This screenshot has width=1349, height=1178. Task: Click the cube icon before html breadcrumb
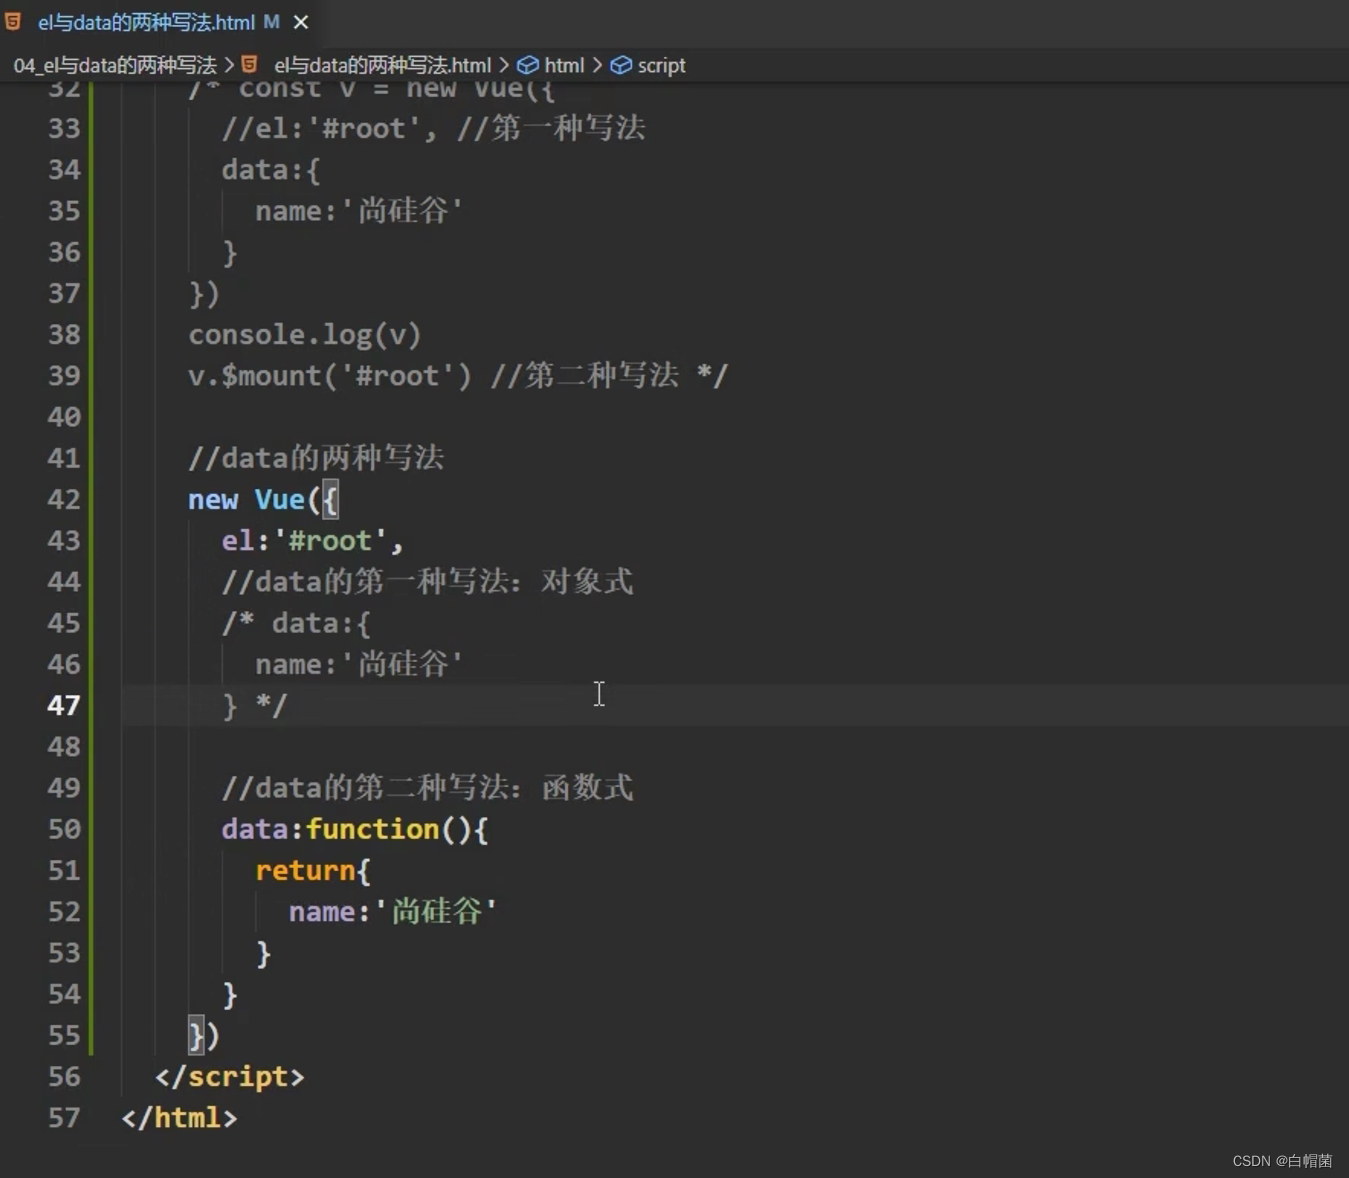coord(528,65)
